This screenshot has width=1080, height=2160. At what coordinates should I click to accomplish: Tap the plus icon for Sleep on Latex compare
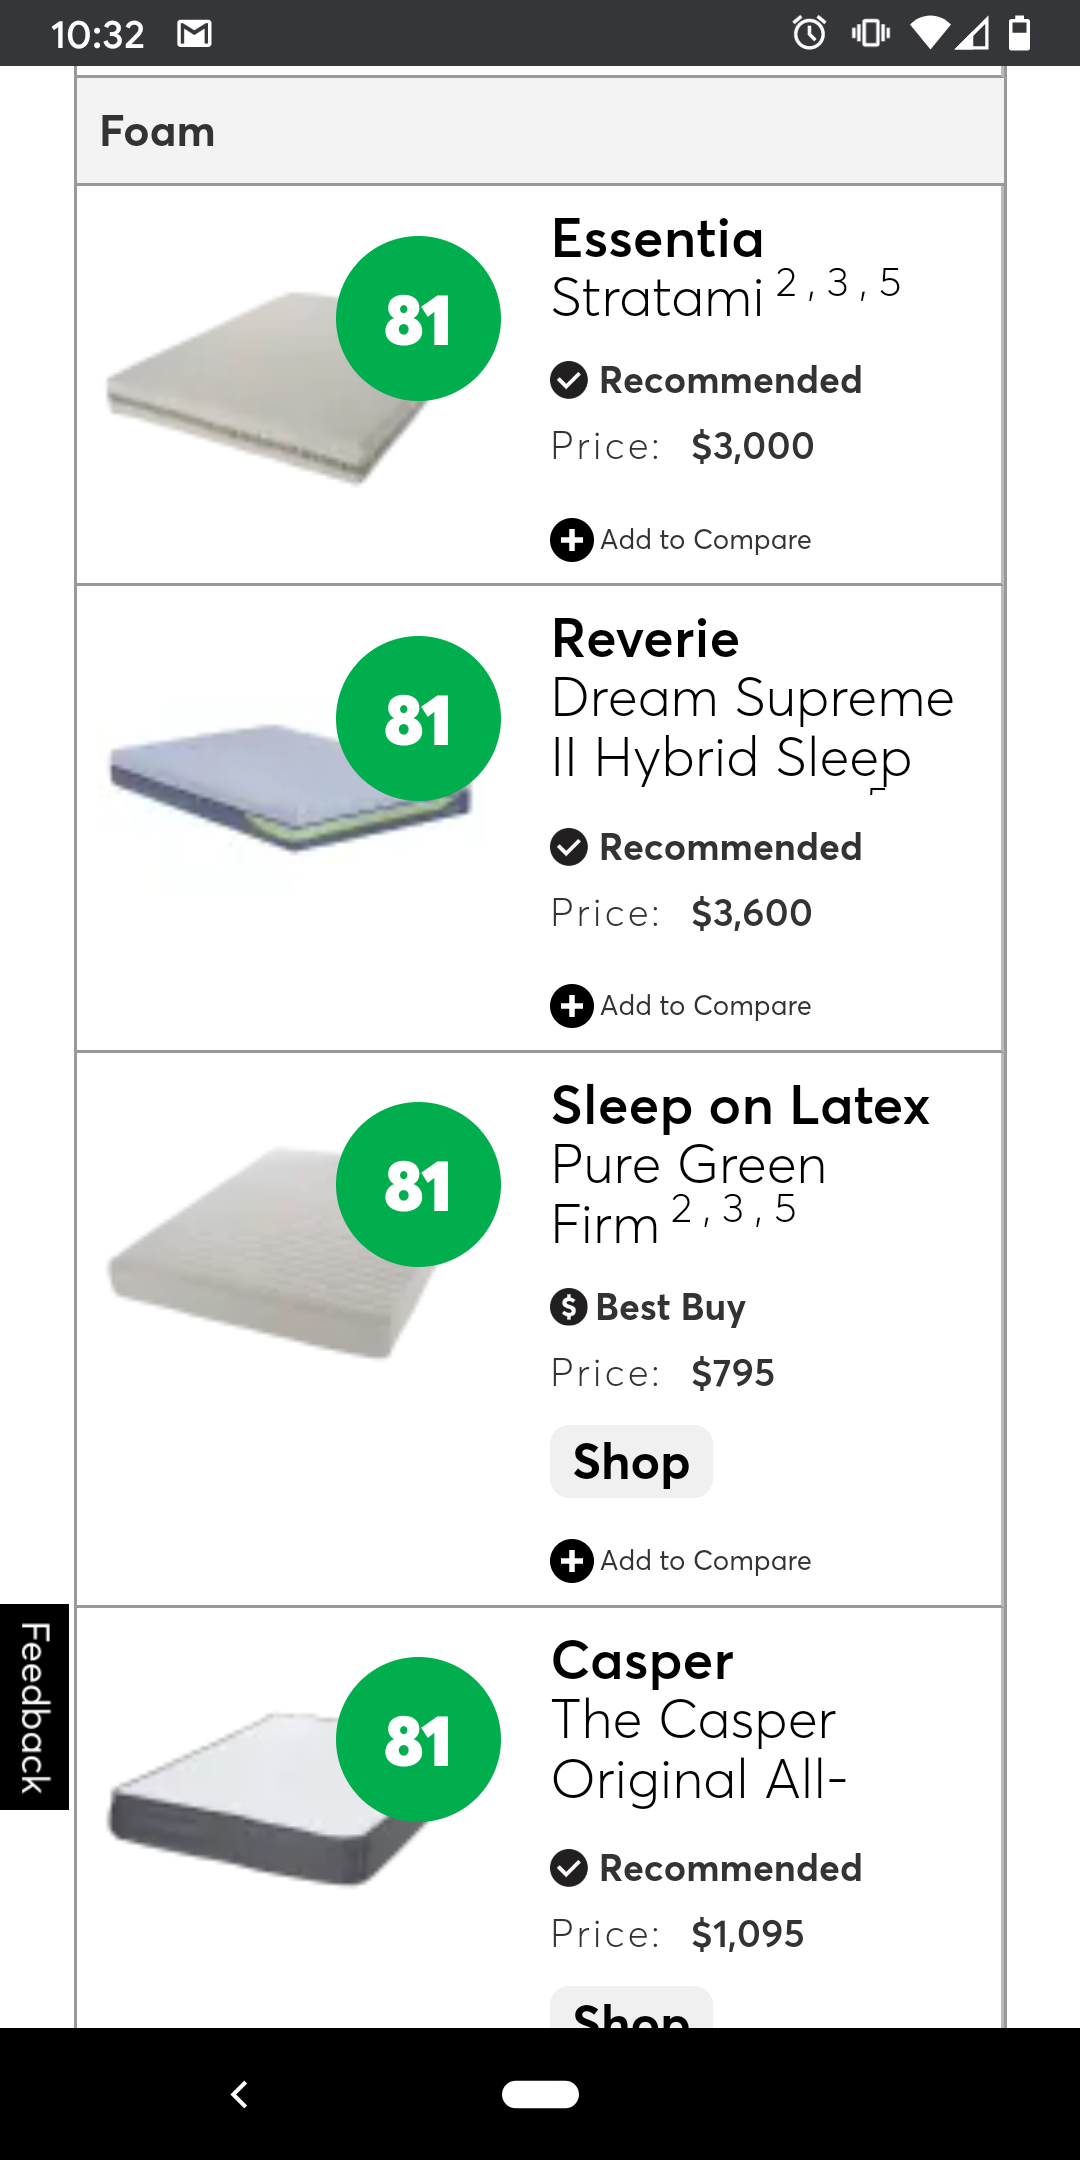point(571,1561)
